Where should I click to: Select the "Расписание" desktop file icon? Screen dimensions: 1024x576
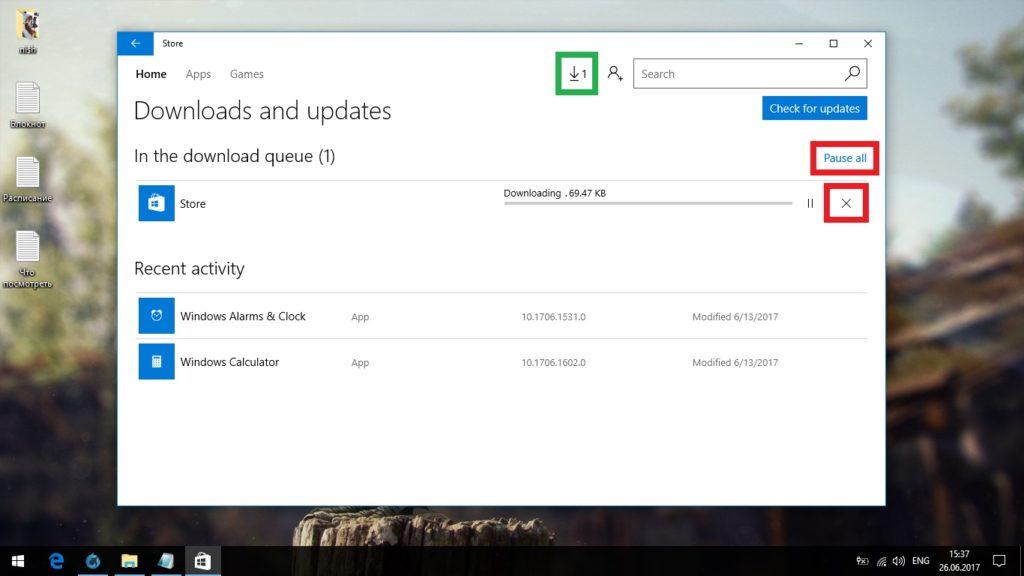point(27,180)
